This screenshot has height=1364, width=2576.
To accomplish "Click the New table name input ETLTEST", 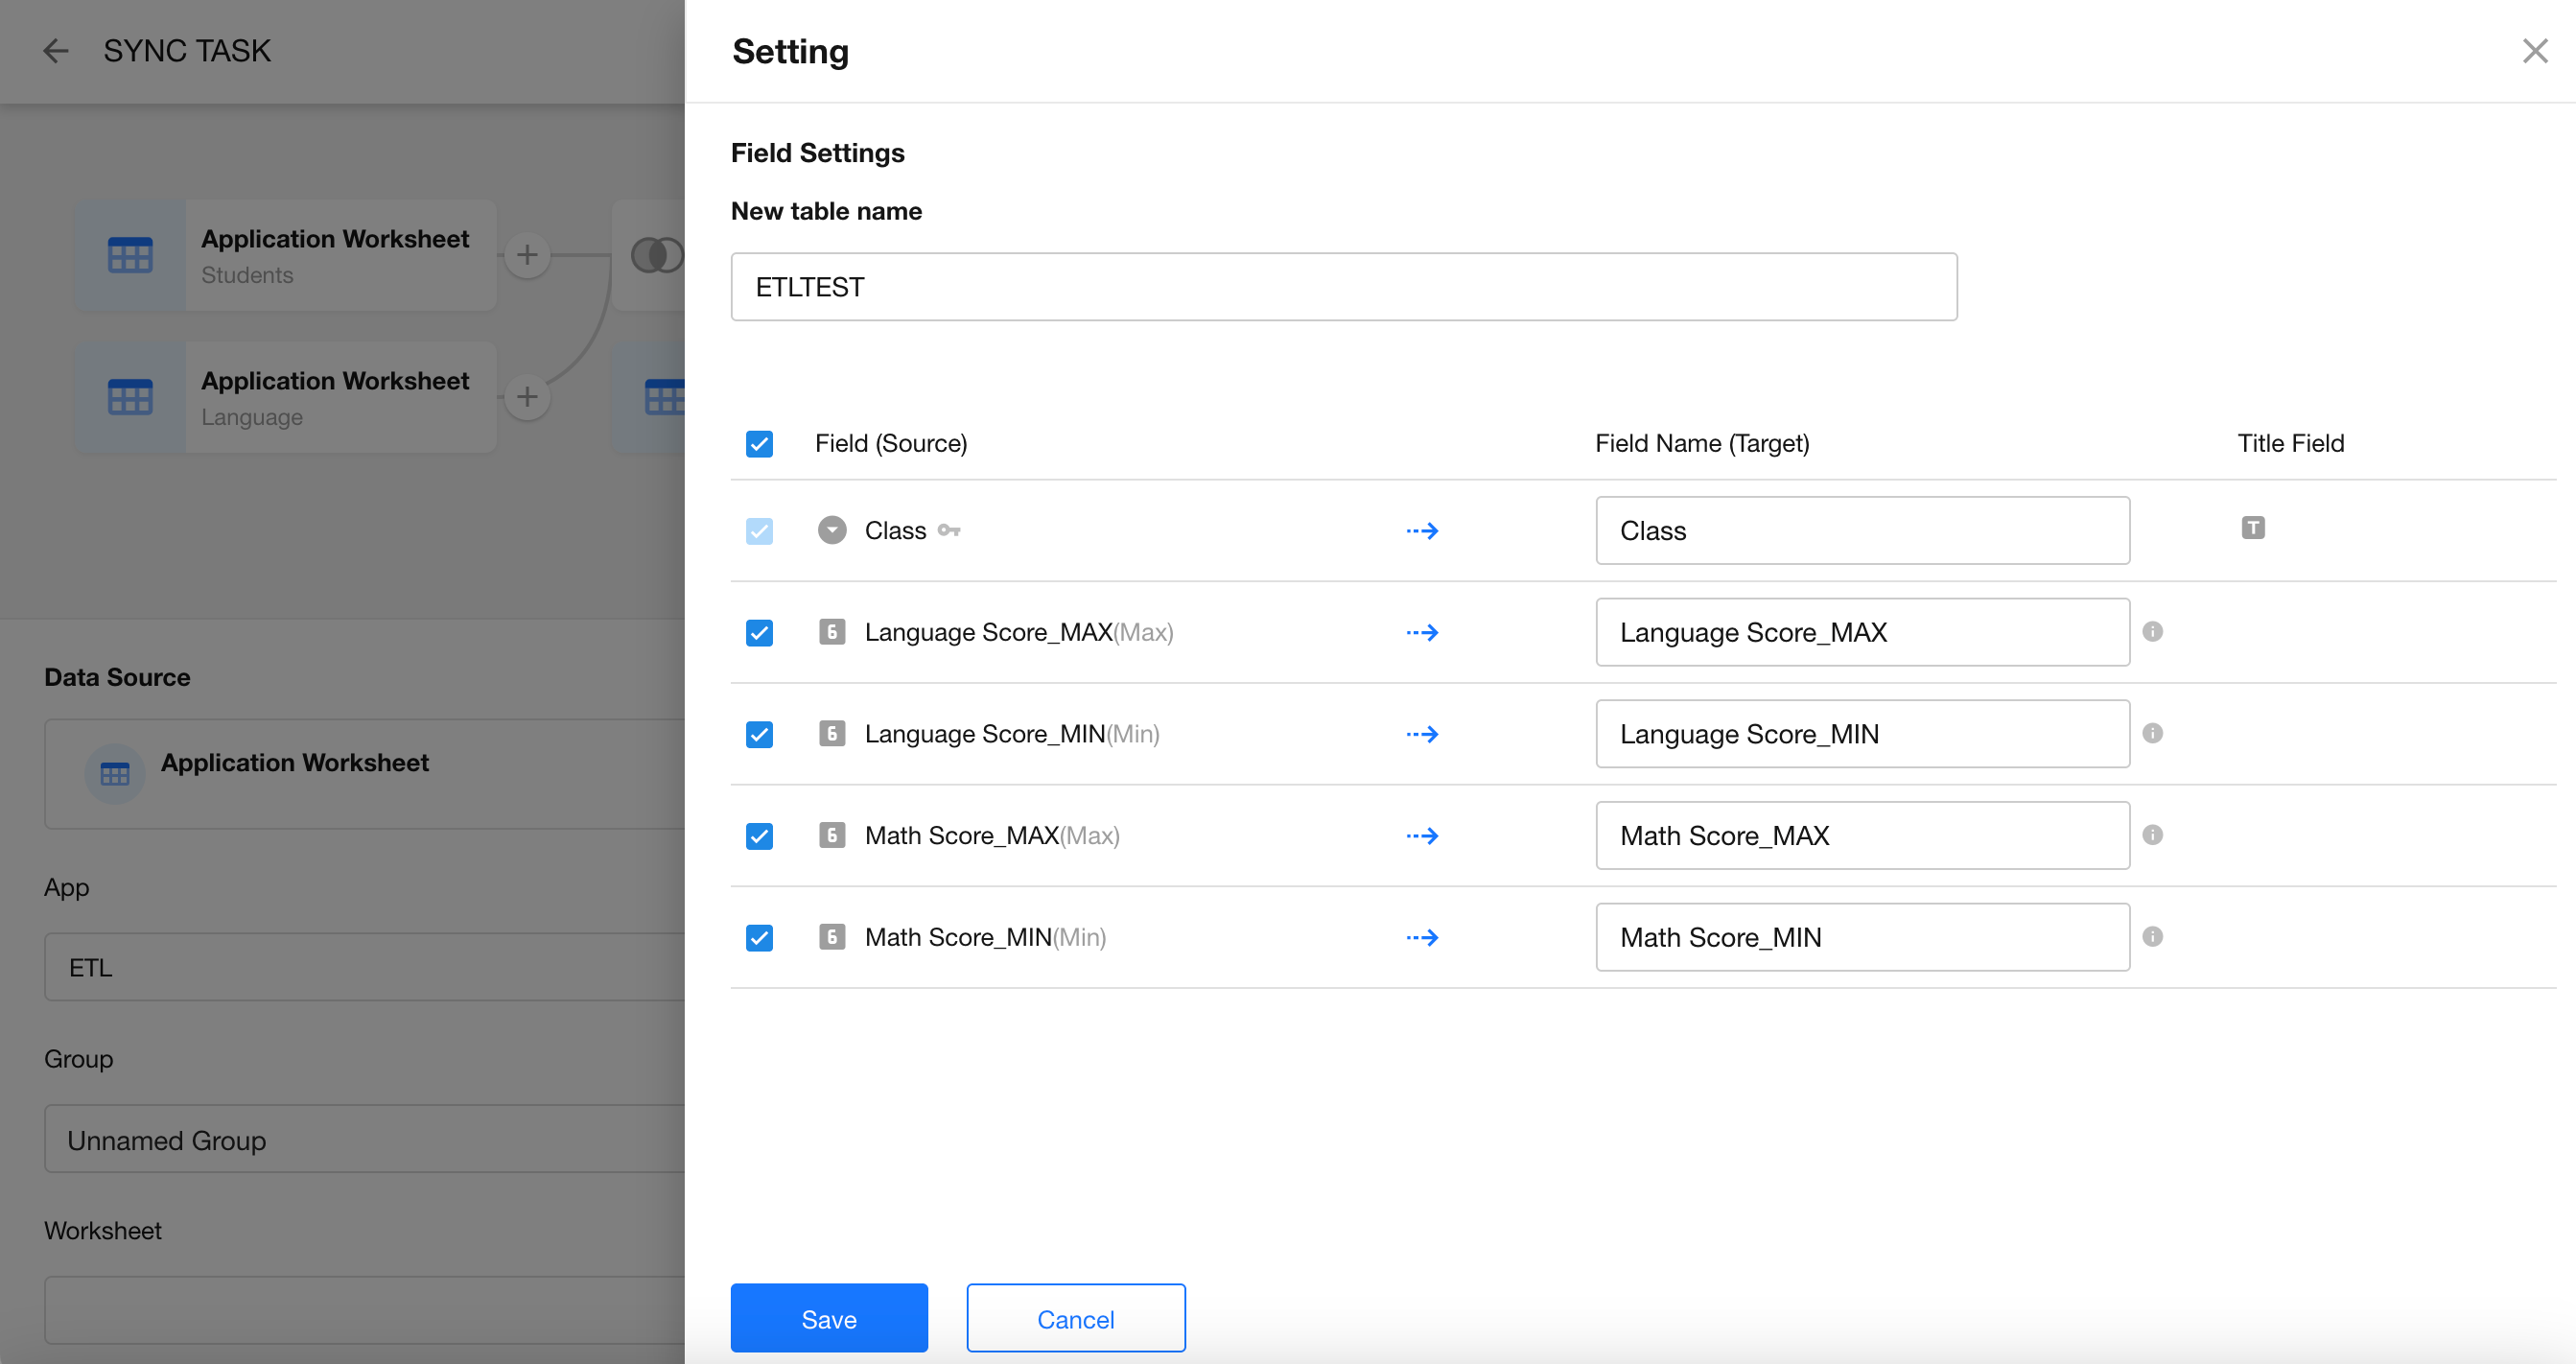I will 1343,287.
